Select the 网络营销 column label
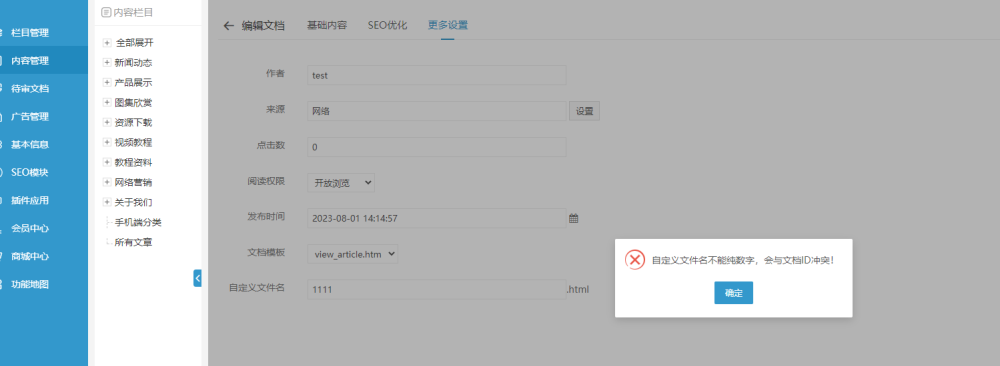Viewport: 1000px width, 366px height. (x=133, y=182)
